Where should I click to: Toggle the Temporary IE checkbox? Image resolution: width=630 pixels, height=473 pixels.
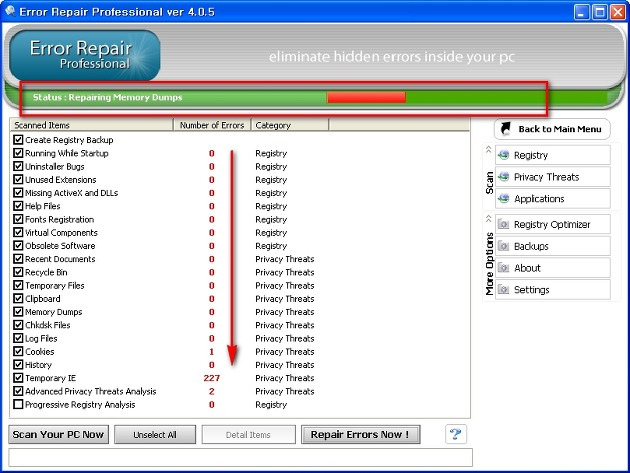click(18, 378)
